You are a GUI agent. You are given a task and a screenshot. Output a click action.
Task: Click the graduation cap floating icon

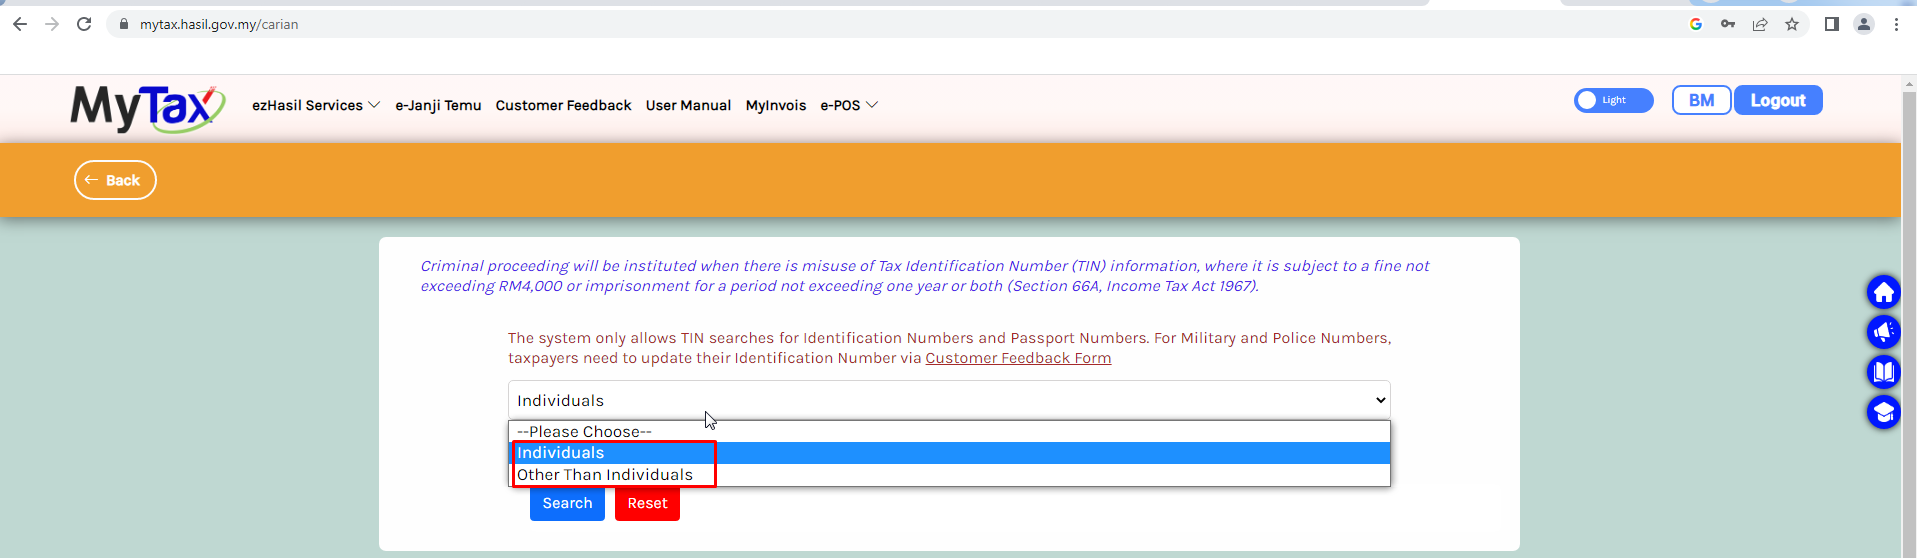(x=1883, y=412)
